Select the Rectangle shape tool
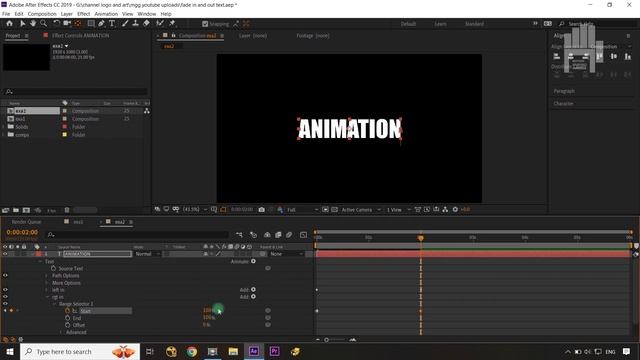Viewport: 640px width, 360px height. [91, 24]
